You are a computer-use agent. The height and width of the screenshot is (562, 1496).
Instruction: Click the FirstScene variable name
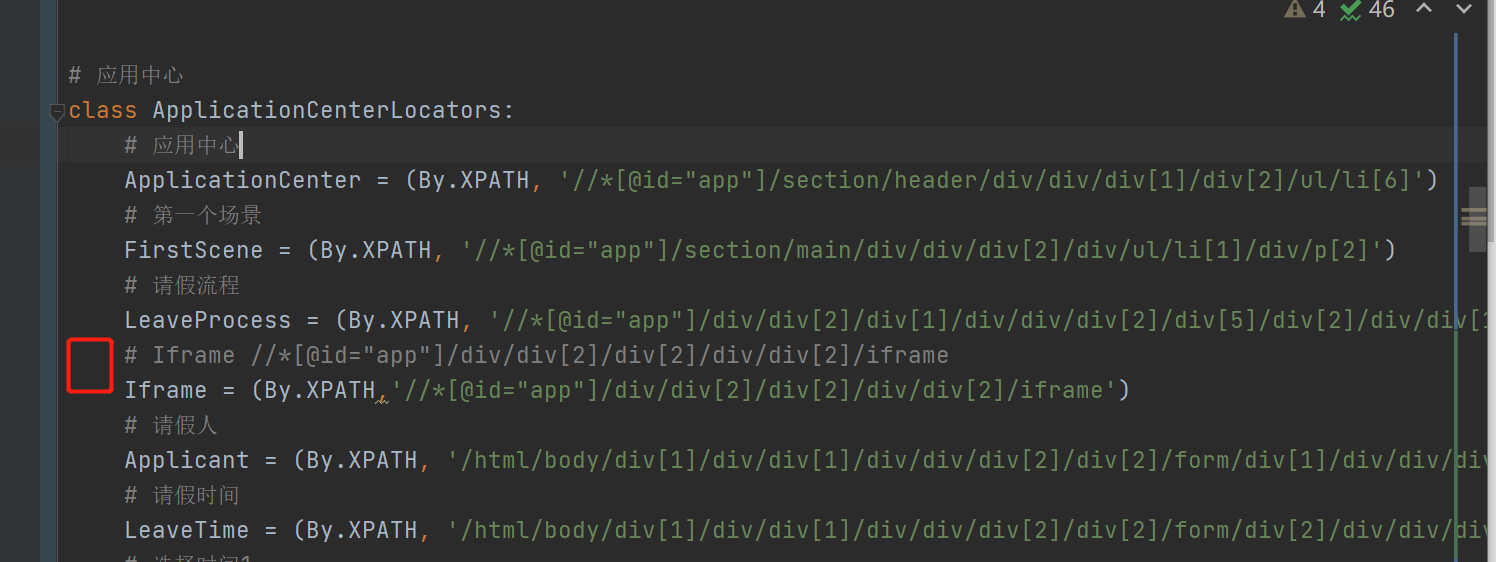pos(193,250)
